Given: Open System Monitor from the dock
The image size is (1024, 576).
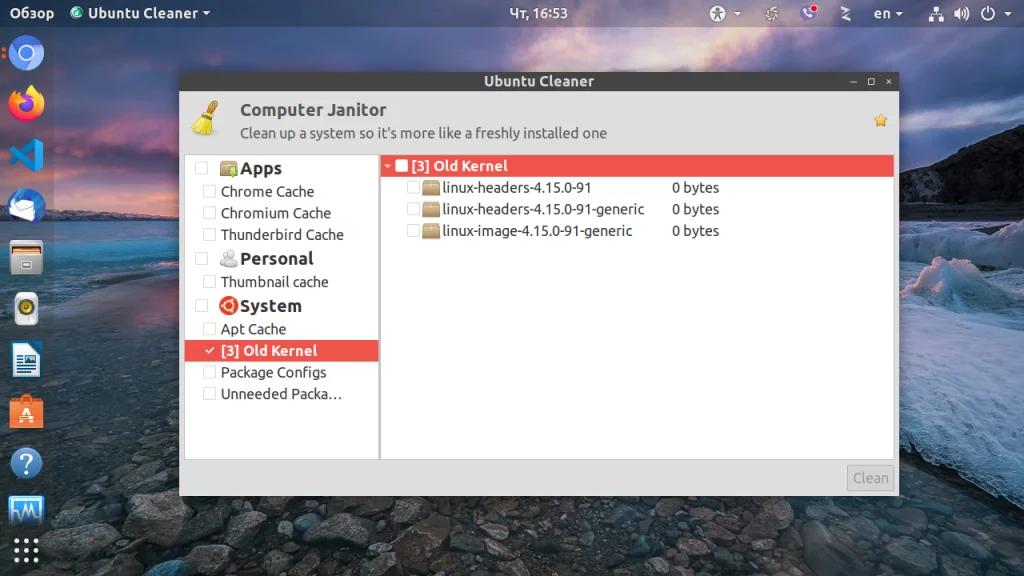Looking at the screenshot, I should 26,510.
